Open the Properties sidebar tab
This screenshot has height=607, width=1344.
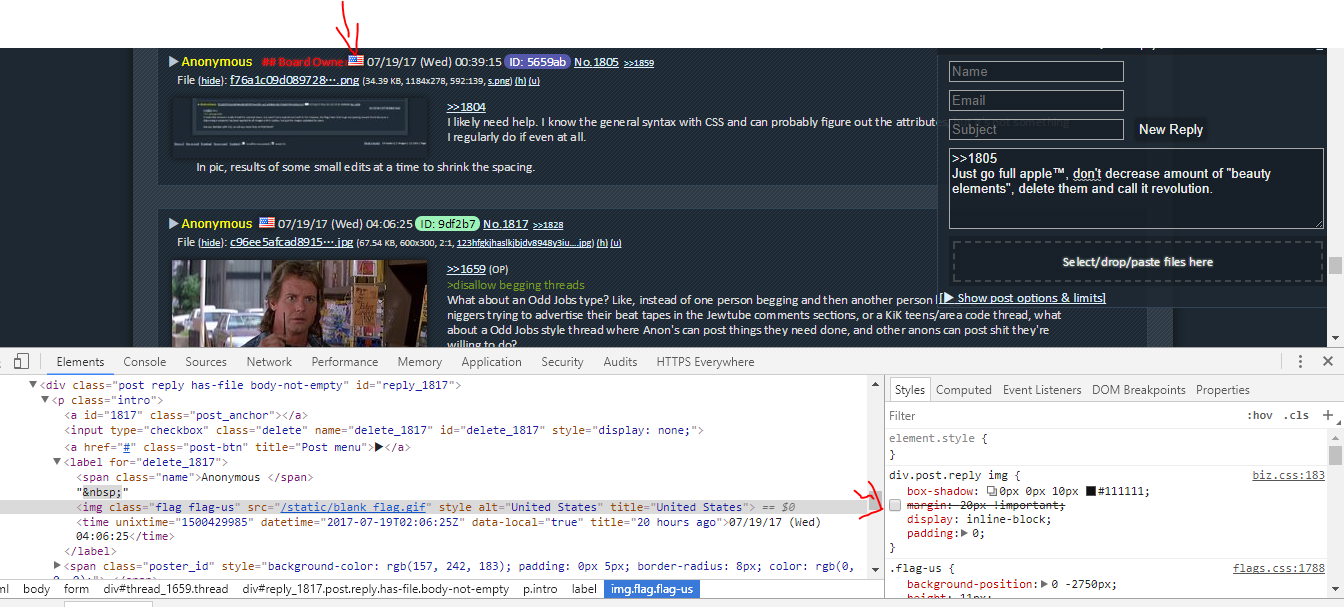(x=1223, y=390)
